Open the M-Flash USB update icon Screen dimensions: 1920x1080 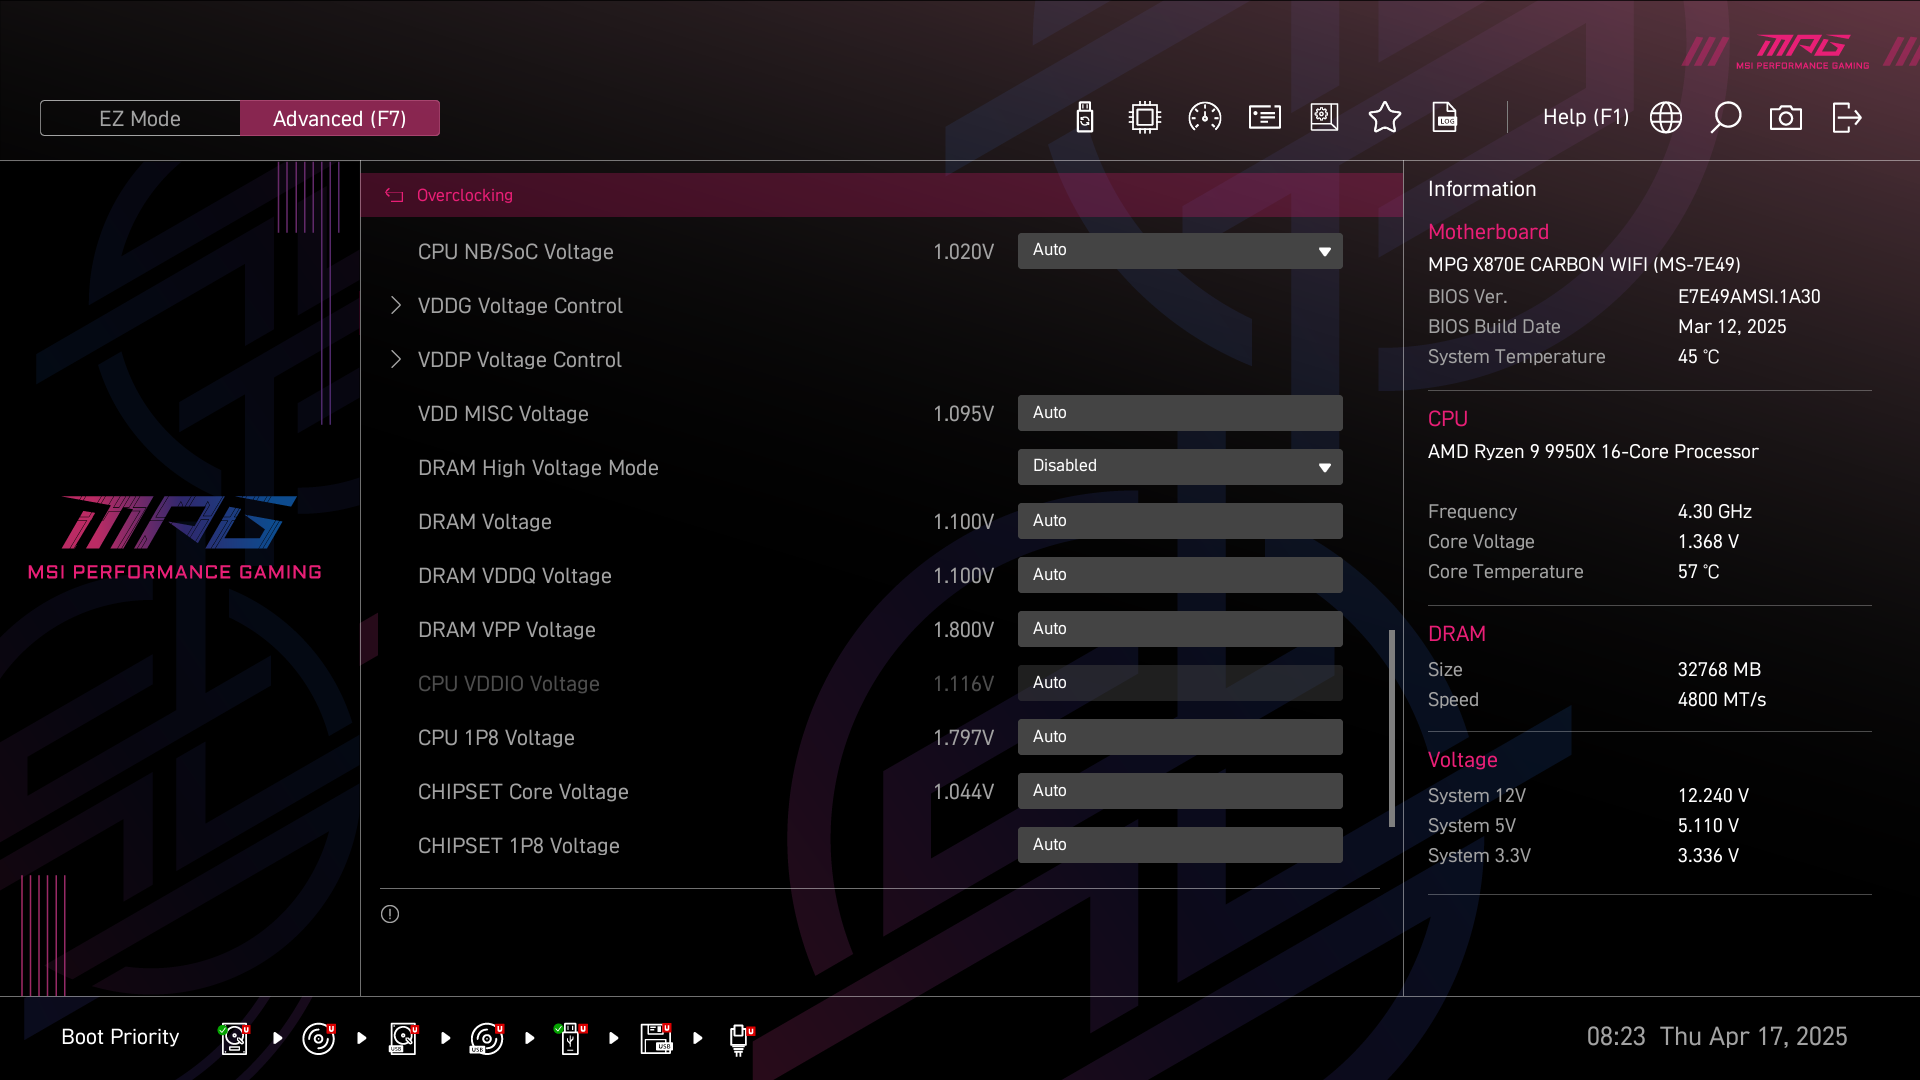(1085, 118)
